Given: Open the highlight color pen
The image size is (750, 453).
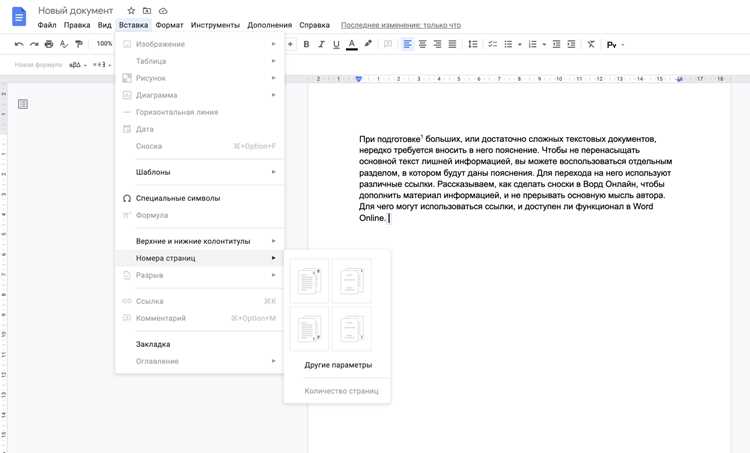Looking at the screenshot, I should [x=368, y=44].
